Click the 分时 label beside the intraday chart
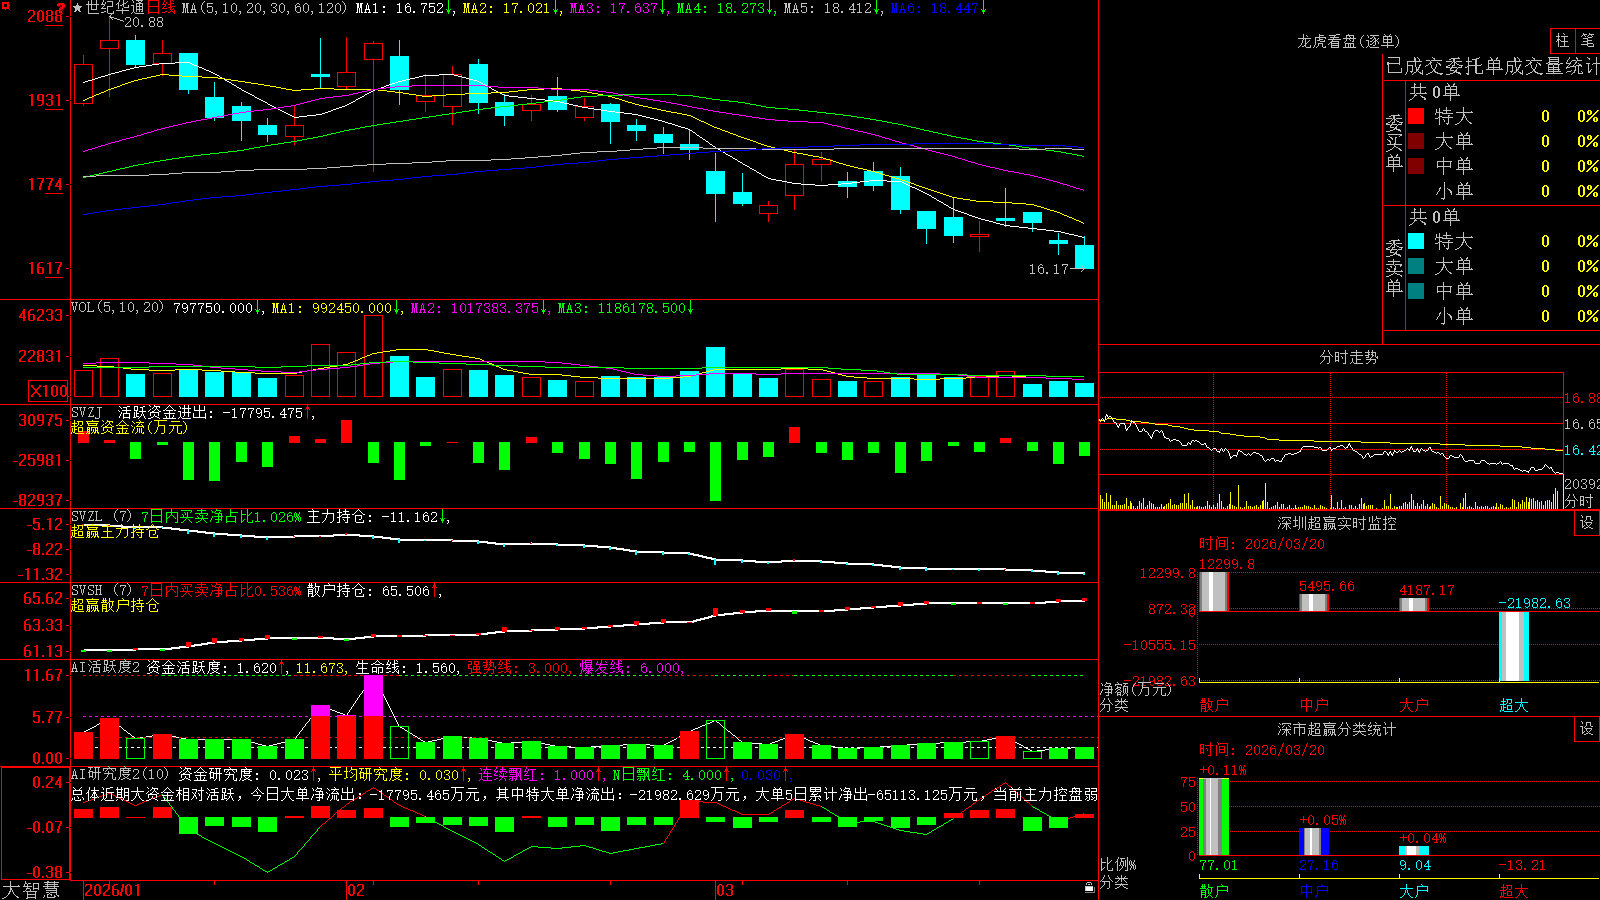Screen dimensions: 1600x900 [1579, 501]
